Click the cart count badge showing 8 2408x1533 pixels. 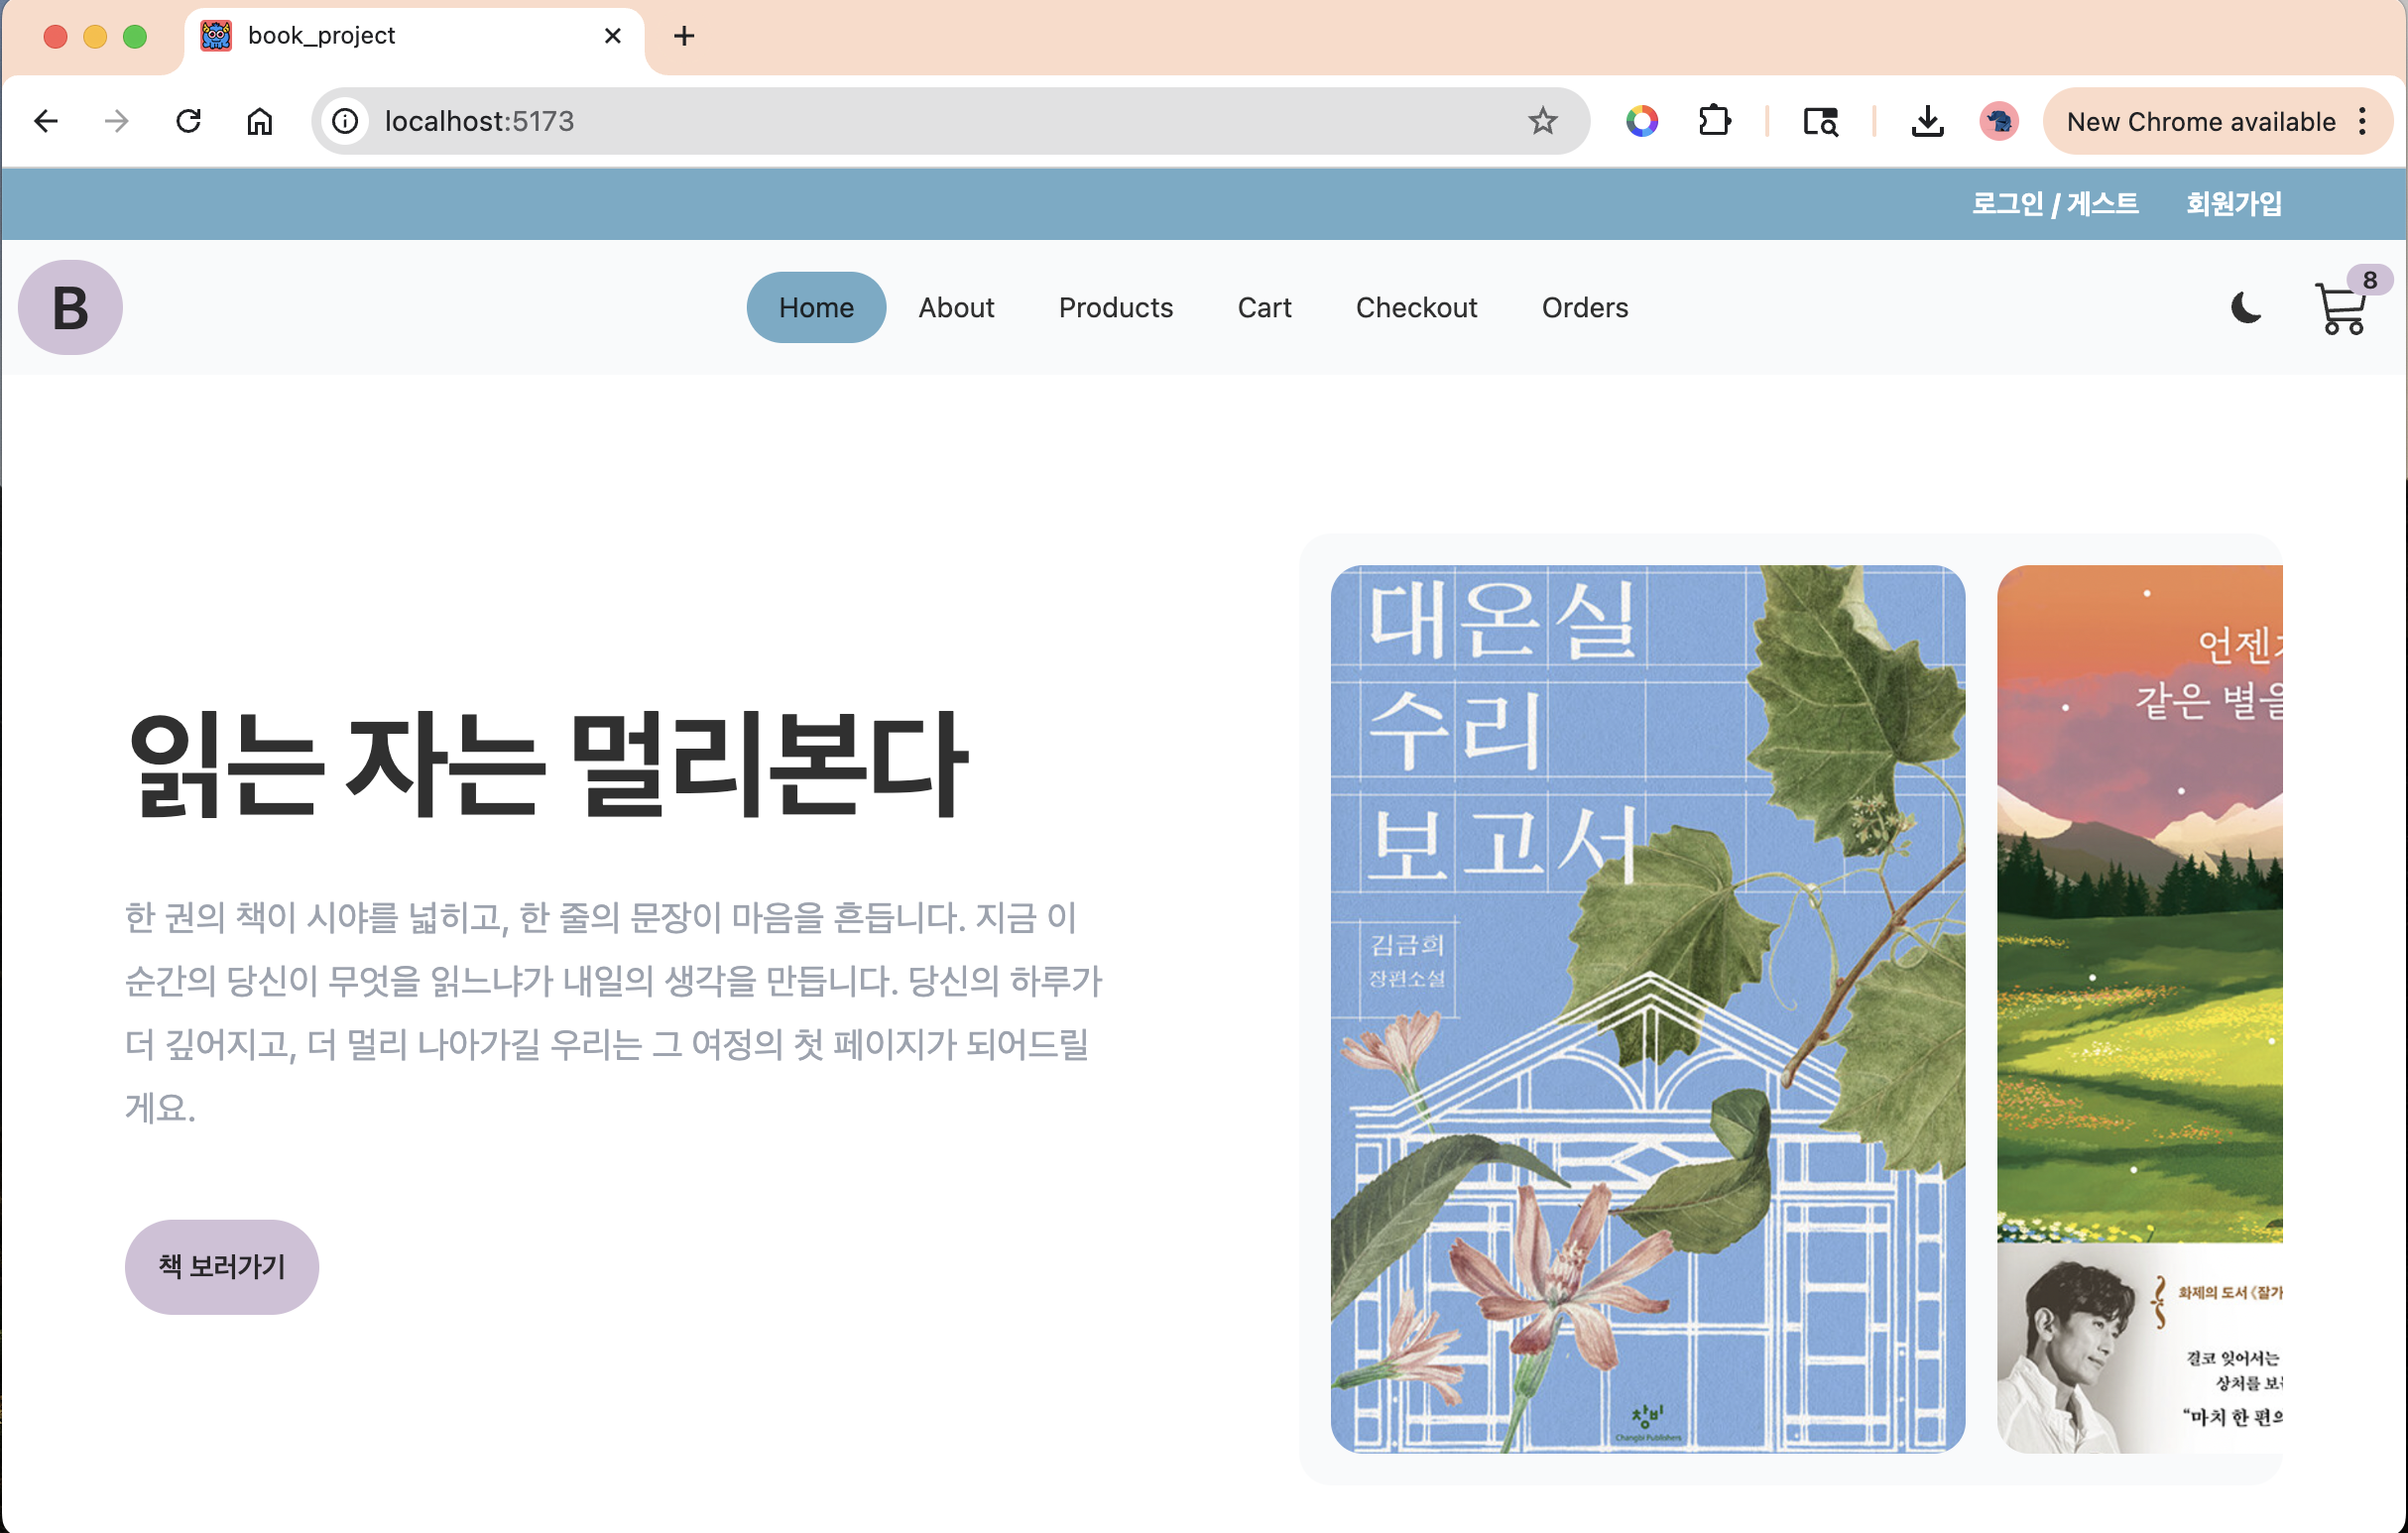[x=2370, y=281]
